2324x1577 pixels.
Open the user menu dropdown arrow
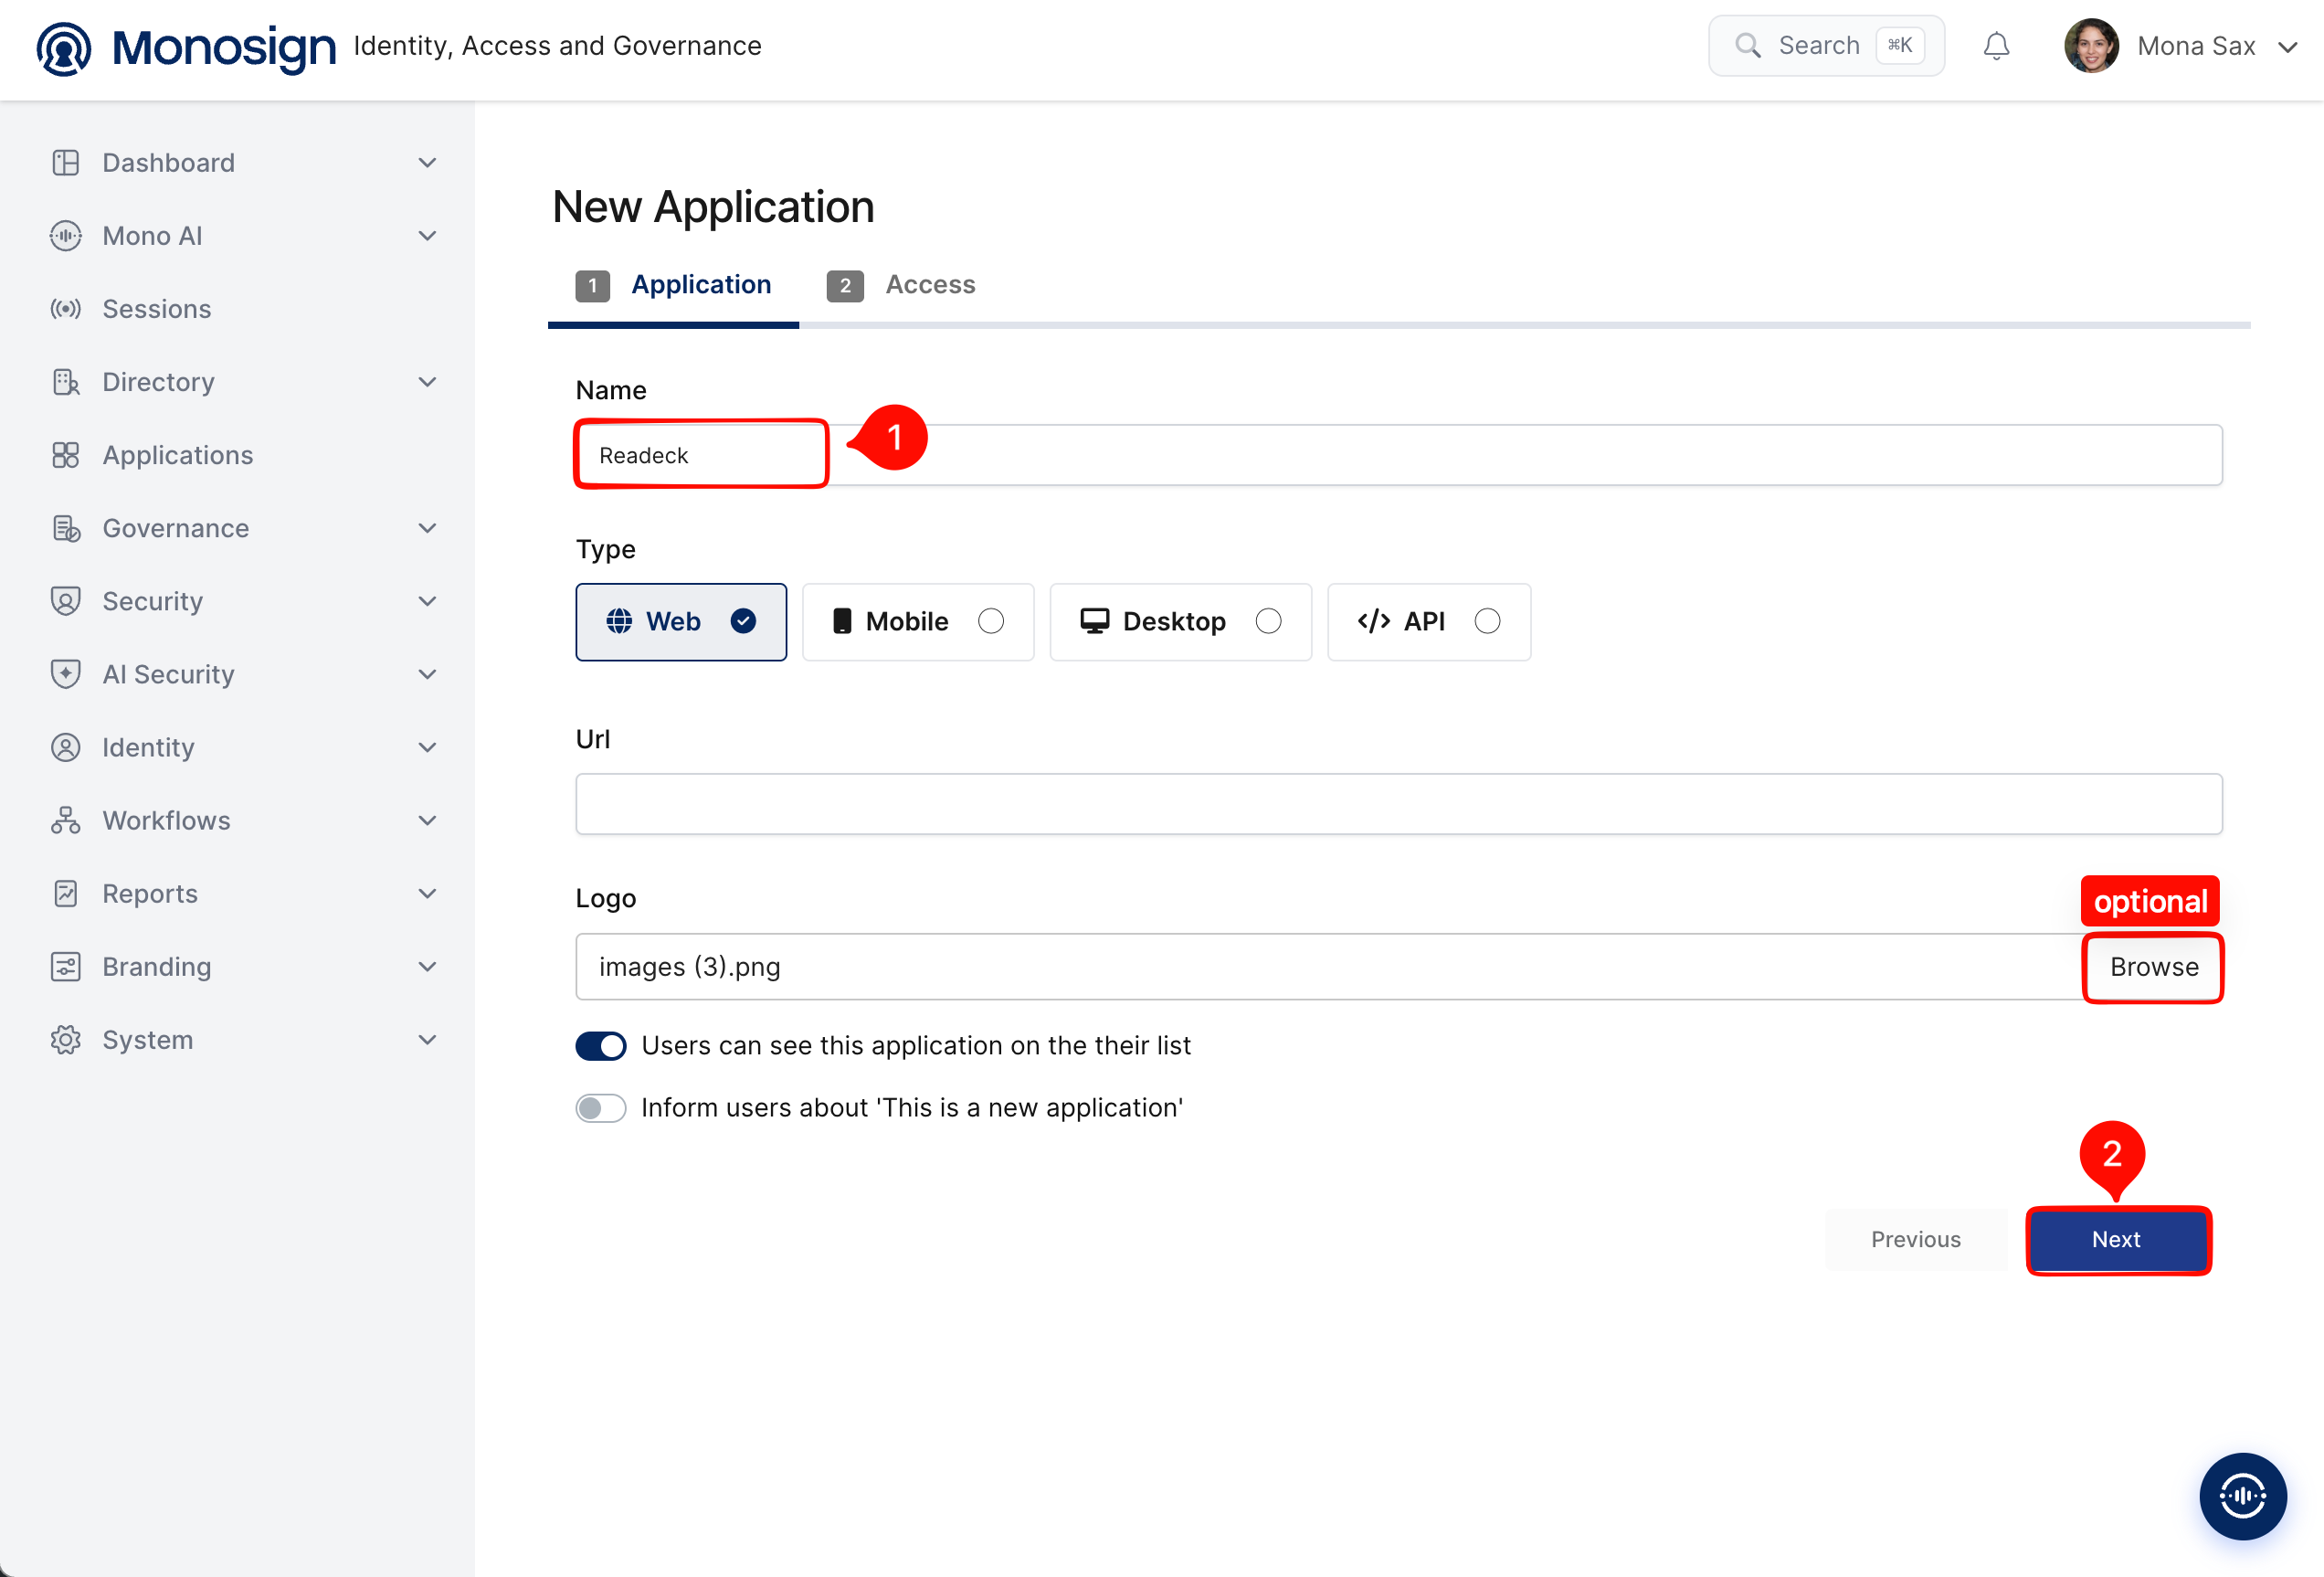pyautogui.click(x=2288, y=47)
